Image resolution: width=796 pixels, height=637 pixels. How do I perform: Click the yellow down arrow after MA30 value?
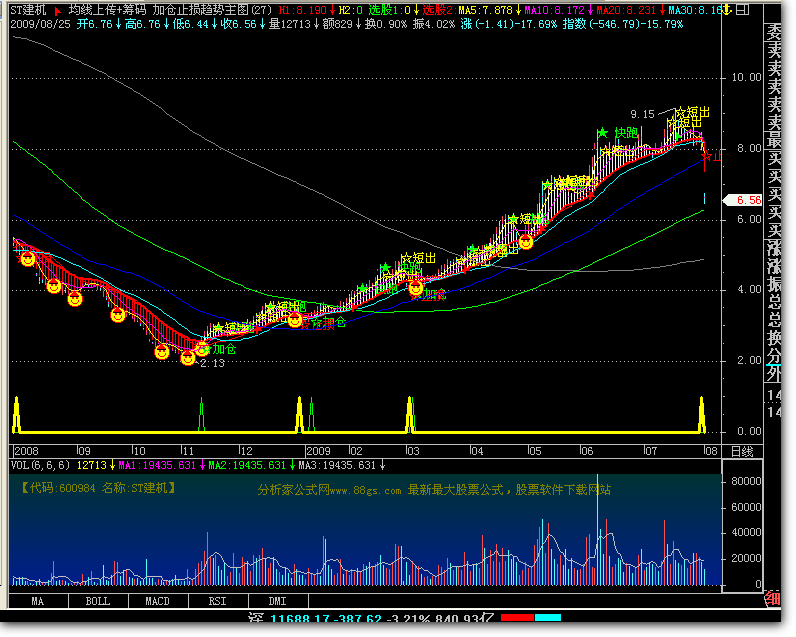(x=727, y=10)
